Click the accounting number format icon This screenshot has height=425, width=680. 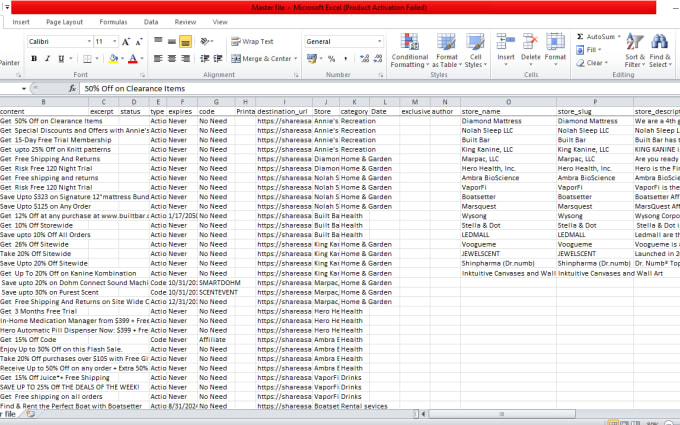[311, 59]
